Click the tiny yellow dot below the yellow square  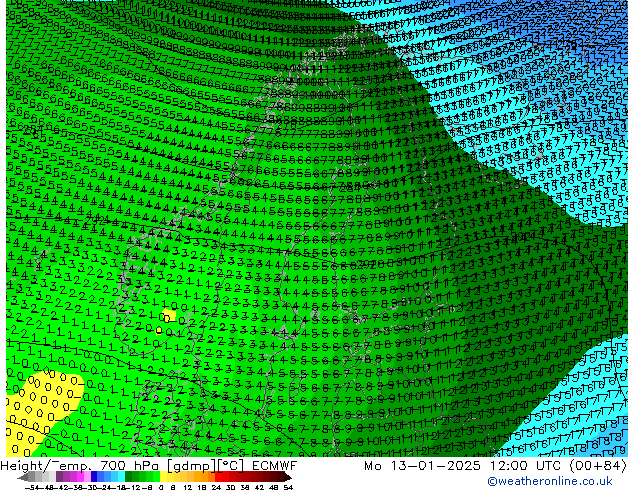[158, 329]
